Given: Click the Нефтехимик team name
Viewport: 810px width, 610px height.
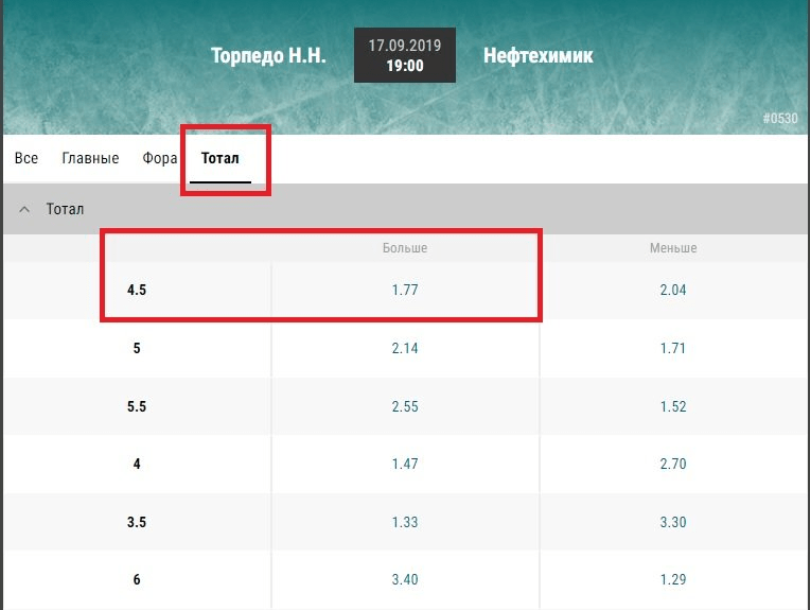Looking at the screenshot, I should tap(538, 56).
